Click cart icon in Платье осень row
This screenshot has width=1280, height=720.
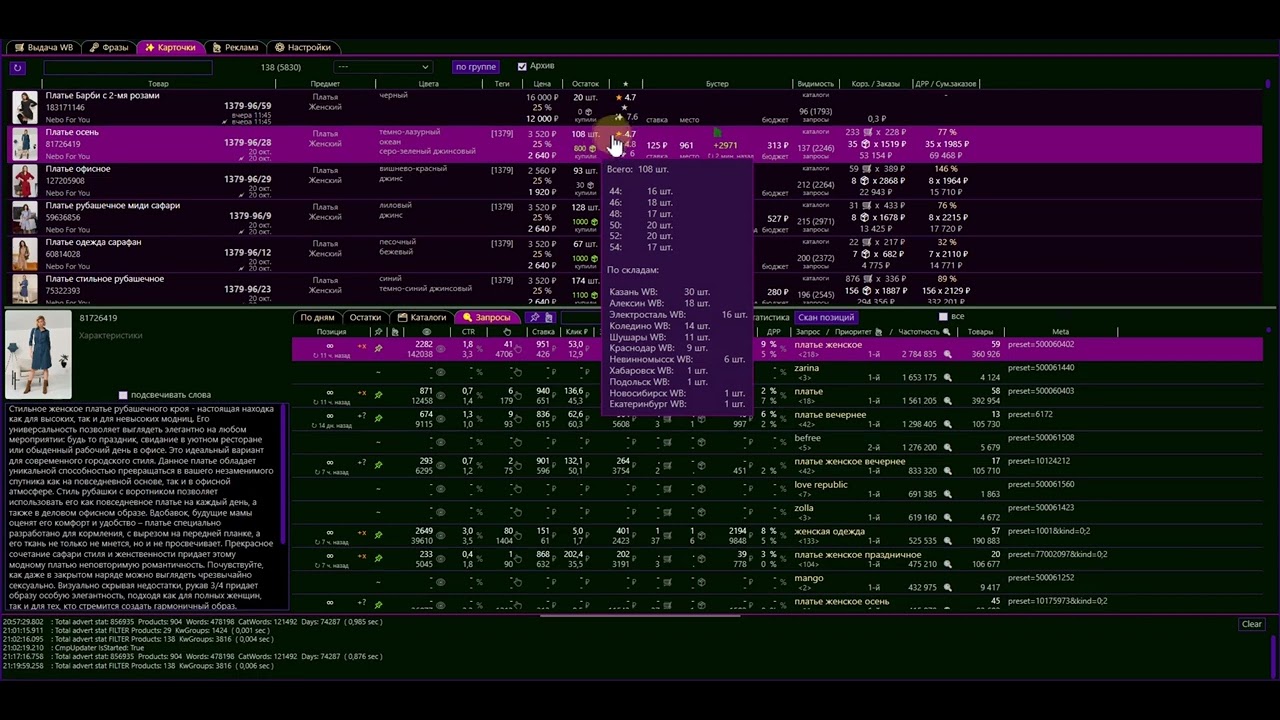coord(867,132)
